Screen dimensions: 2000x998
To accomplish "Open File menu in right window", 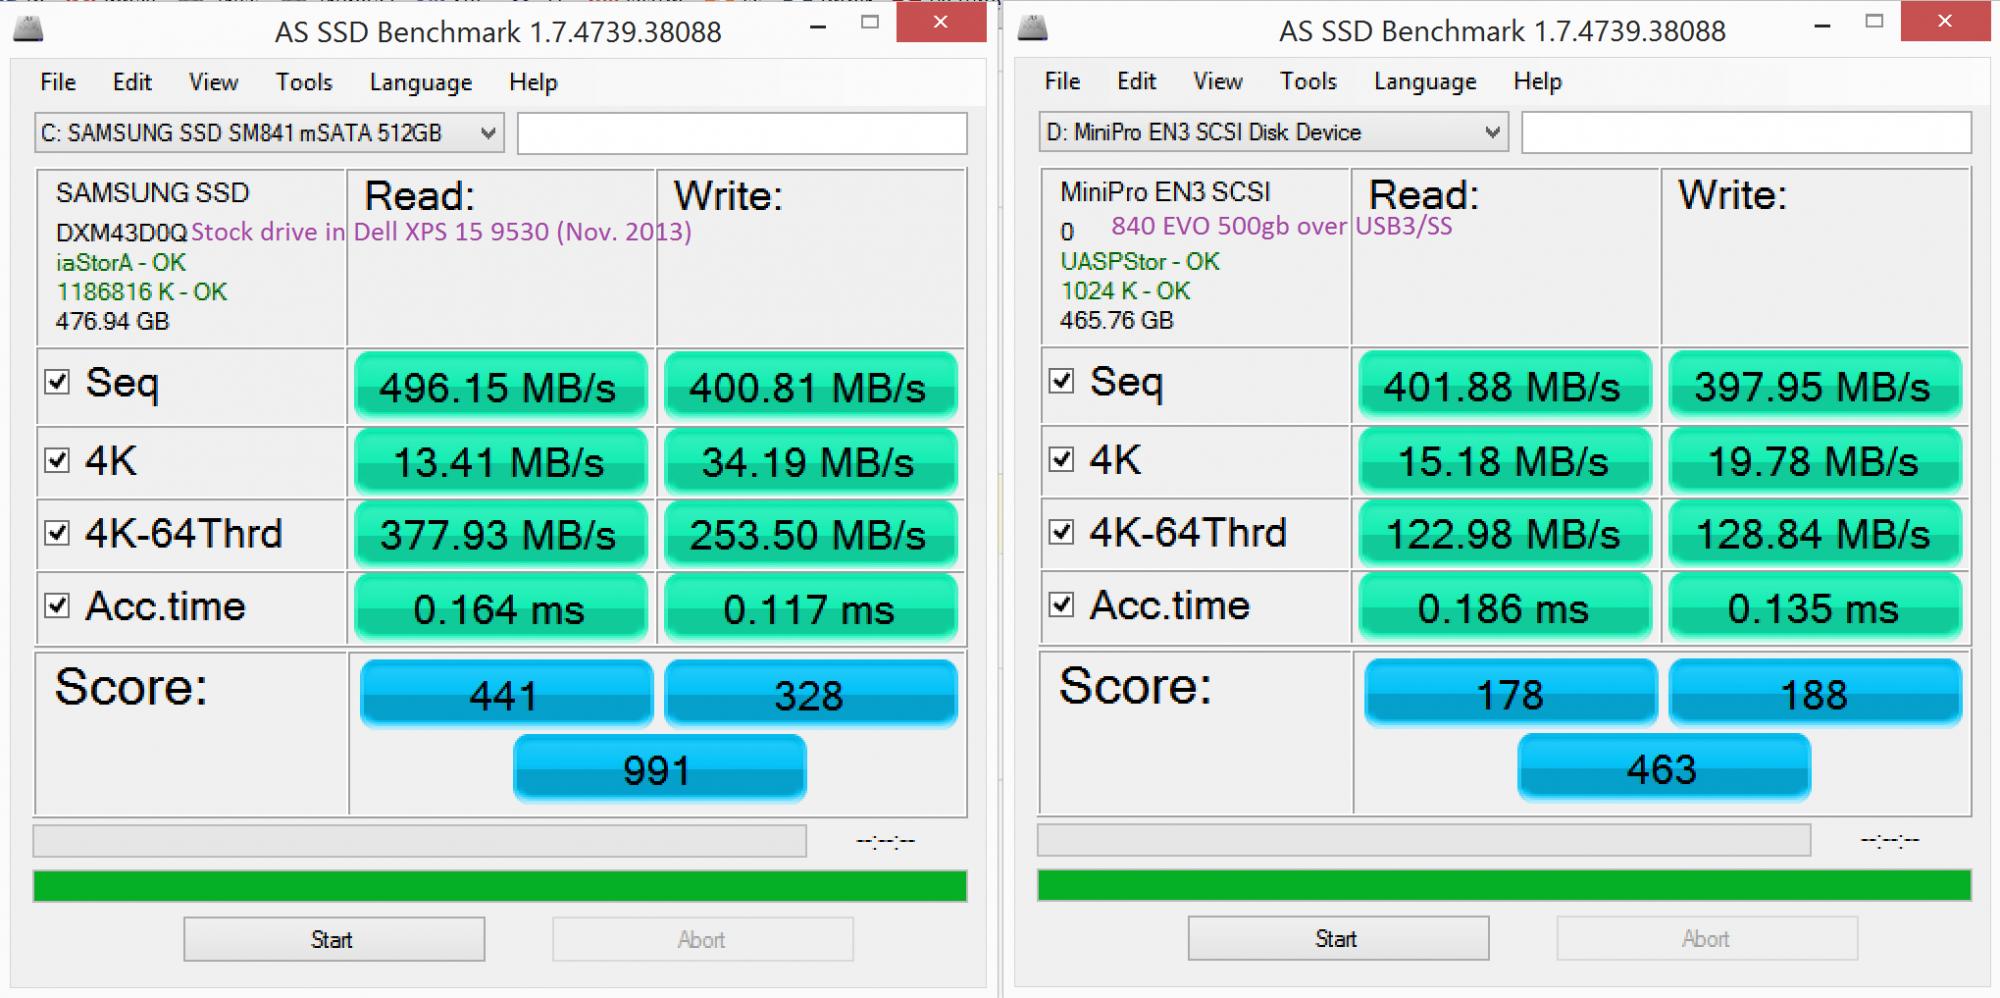I will click(1062, 81).
